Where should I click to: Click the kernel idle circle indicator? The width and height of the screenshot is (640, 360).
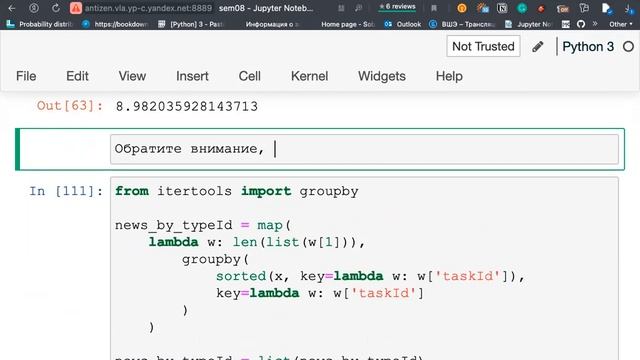(629, 47)
